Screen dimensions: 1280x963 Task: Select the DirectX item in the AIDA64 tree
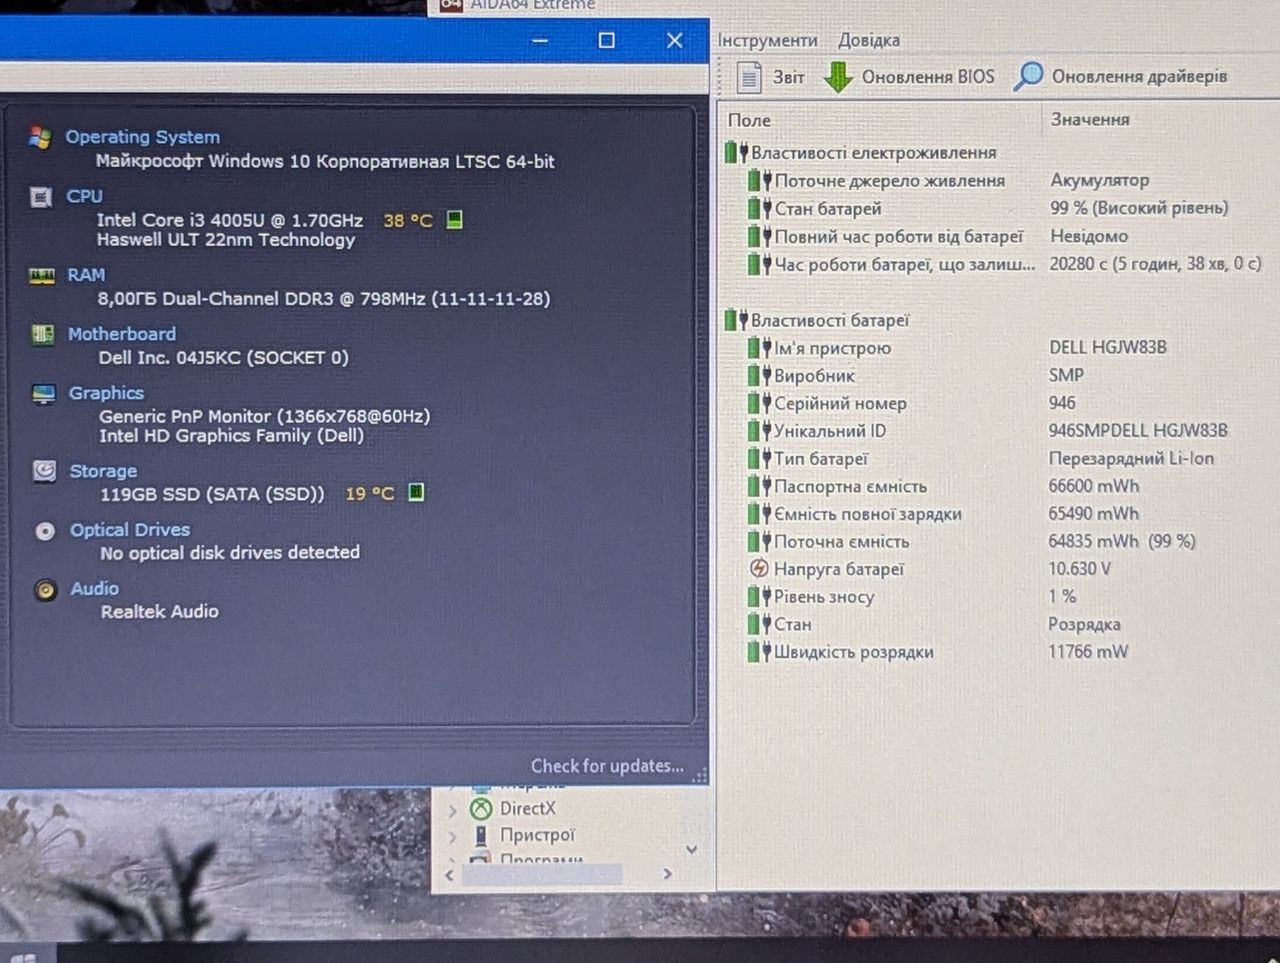tap(527, 809)
